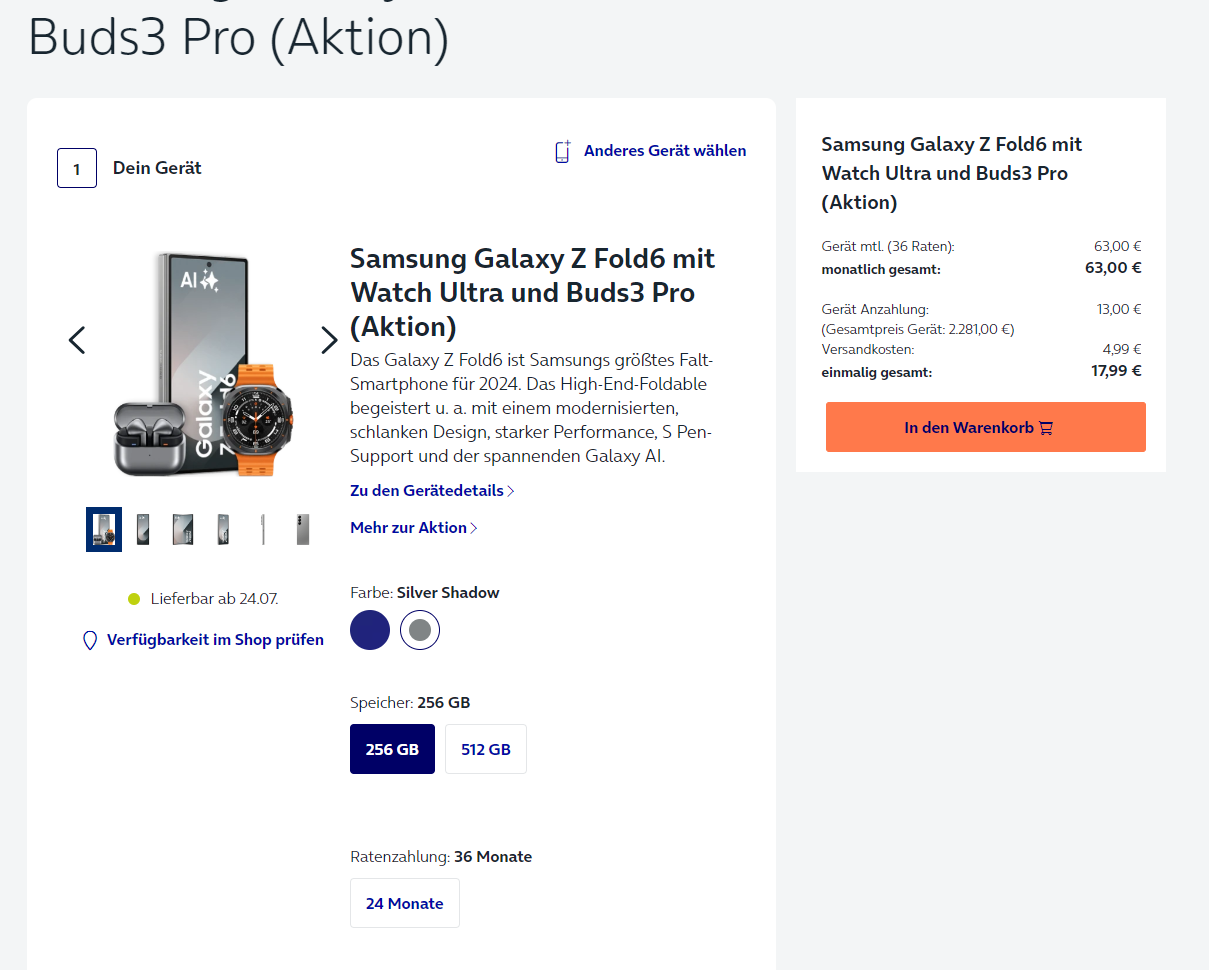
Task: Select fifth thumbnail showing phone side view
Action: (x=263, y=529)
